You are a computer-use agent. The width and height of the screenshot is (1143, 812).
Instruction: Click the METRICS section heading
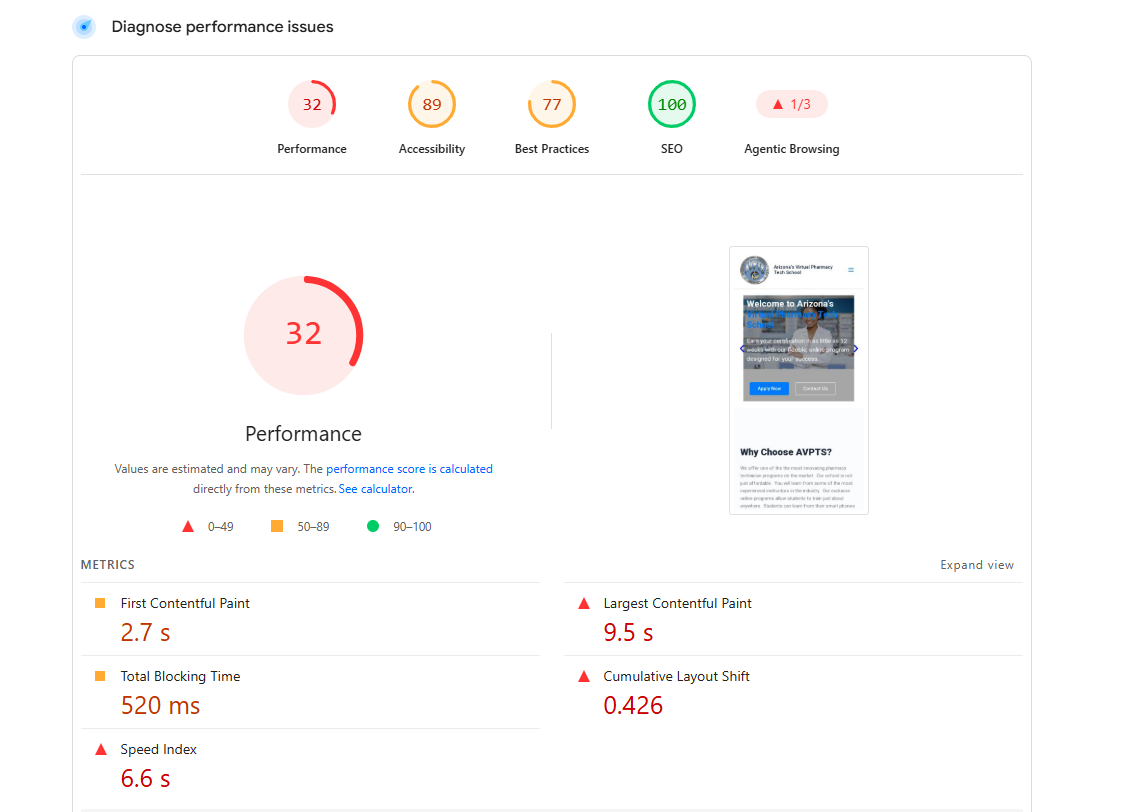click(x=108, y=565)
